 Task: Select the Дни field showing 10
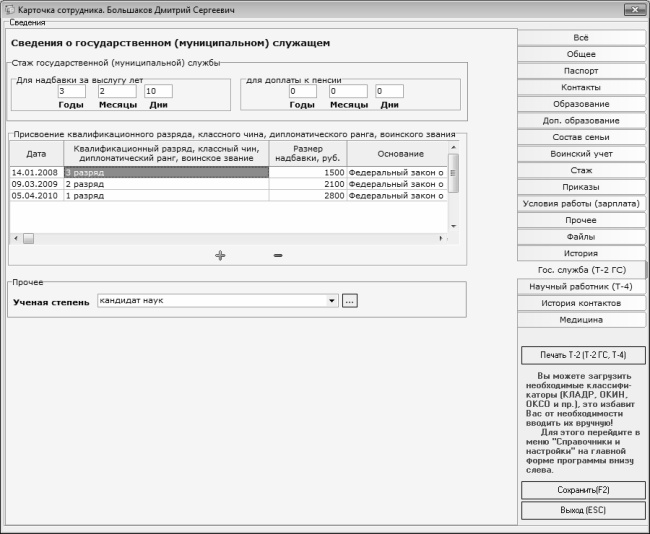158,91
